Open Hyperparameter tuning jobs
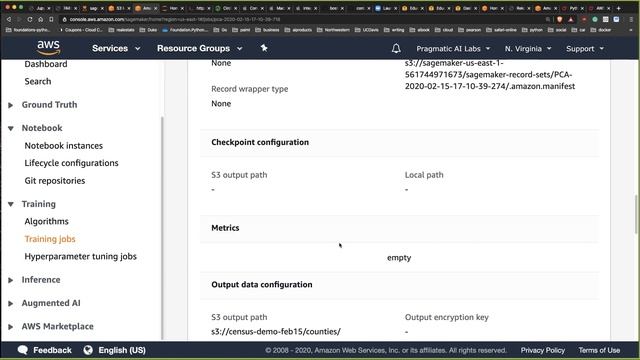This screenshot has width=640, height=360. (x=80, y=256)
